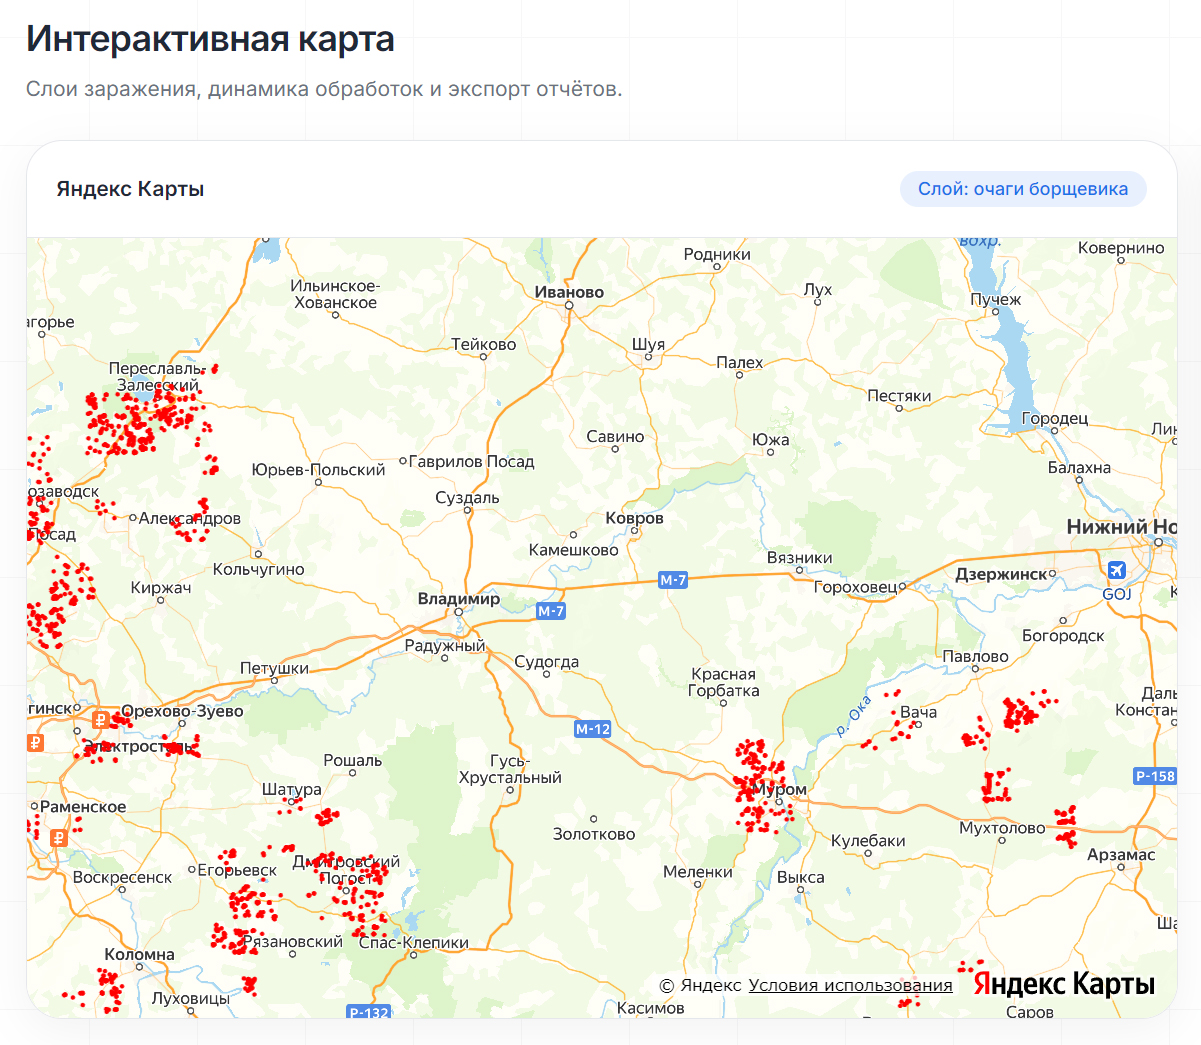Click the 'Яндекс Карты' header text
This screenshot has width=1201, height=1045.
click(x=130, y=189)
